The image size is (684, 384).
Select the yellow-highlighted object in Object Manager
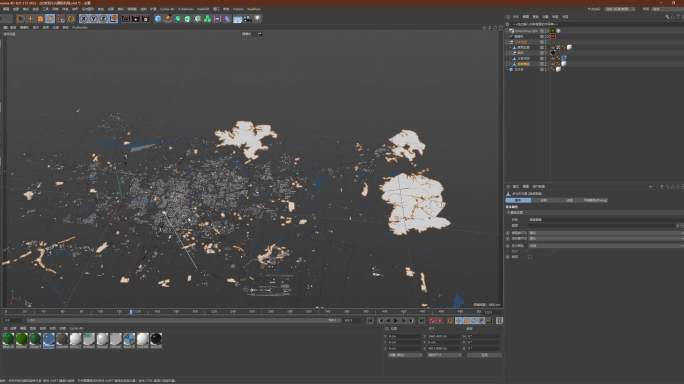click(523, 64)
